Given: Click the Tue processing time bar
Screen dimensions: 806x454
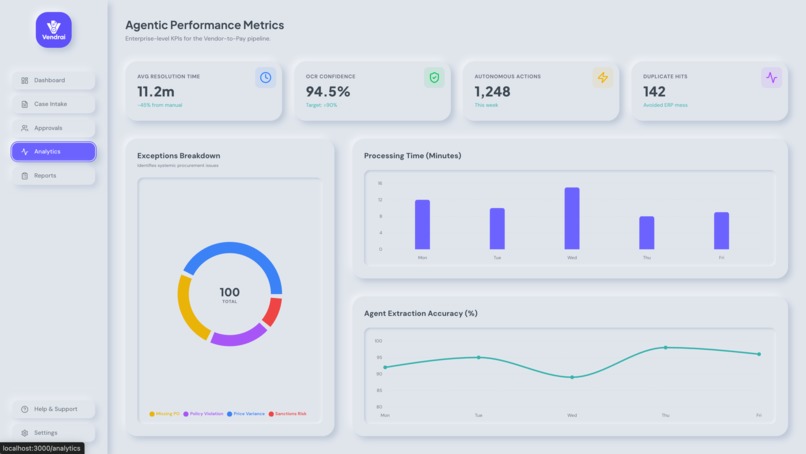Looking at the screenshot, I should click(497, 229).
